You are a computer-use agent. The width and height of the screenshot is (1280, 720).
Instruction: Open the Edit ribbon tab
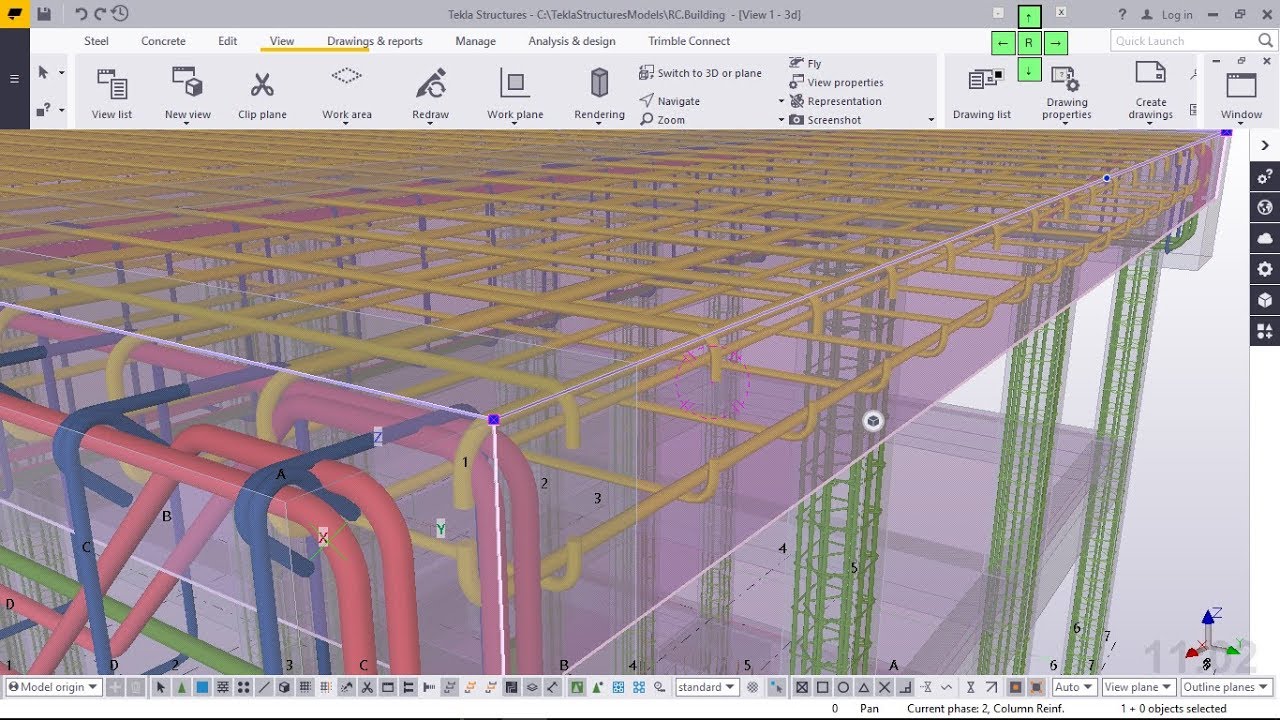228,41
